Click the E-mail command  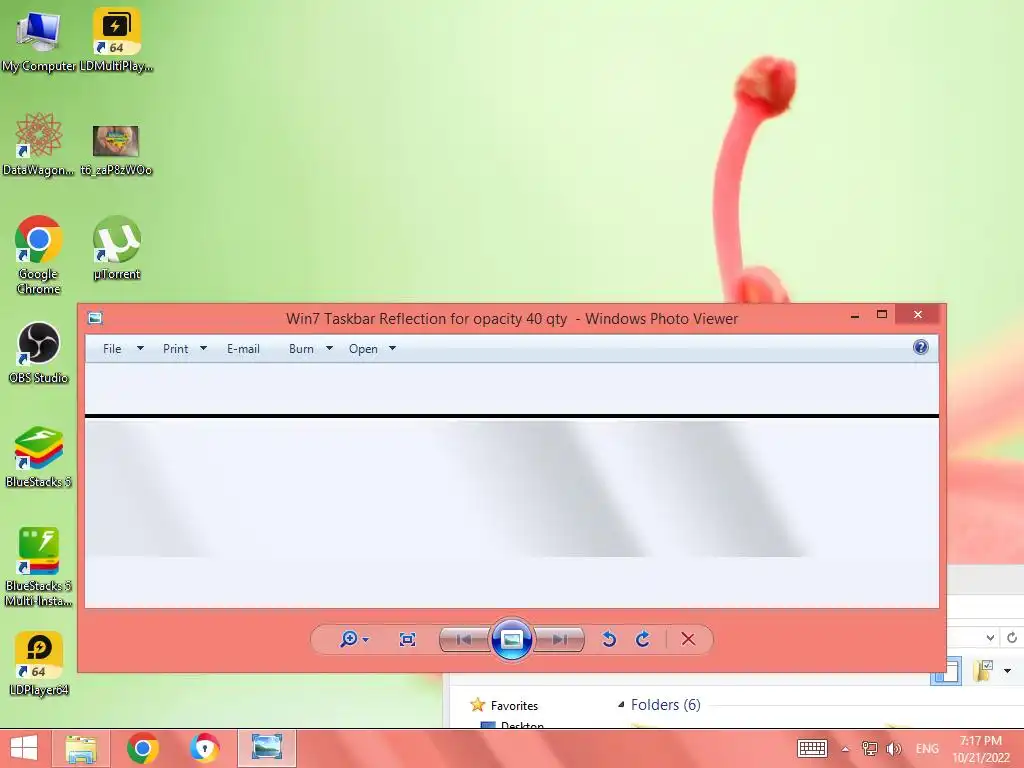coord(244,349)
